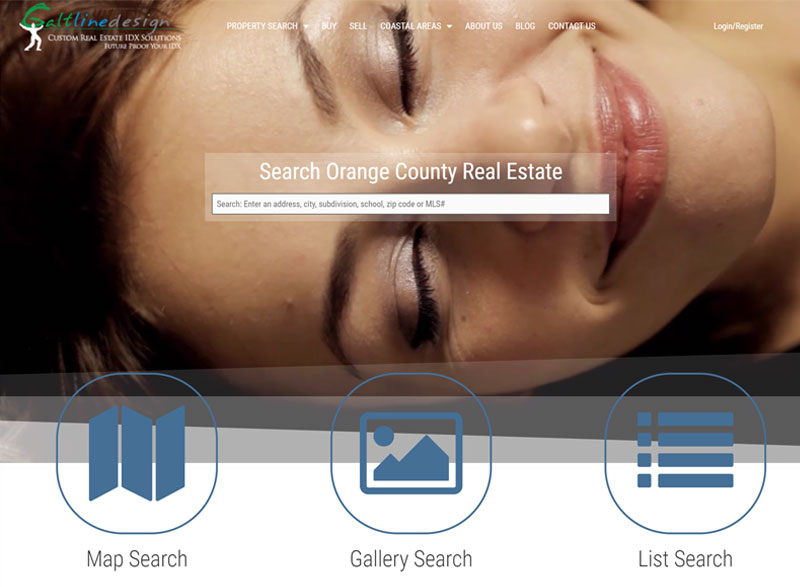Click the Login/Register link
Viewport: 800px width, 587px height.
tap(738, 26)
